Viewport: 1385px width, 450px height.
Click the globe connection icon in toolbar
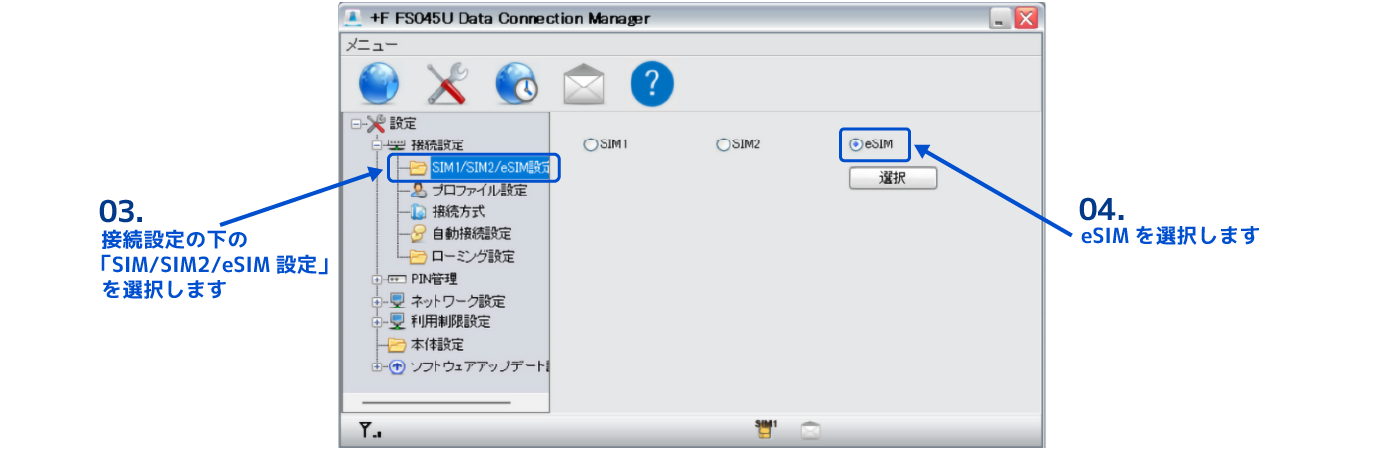click(379, 85)
